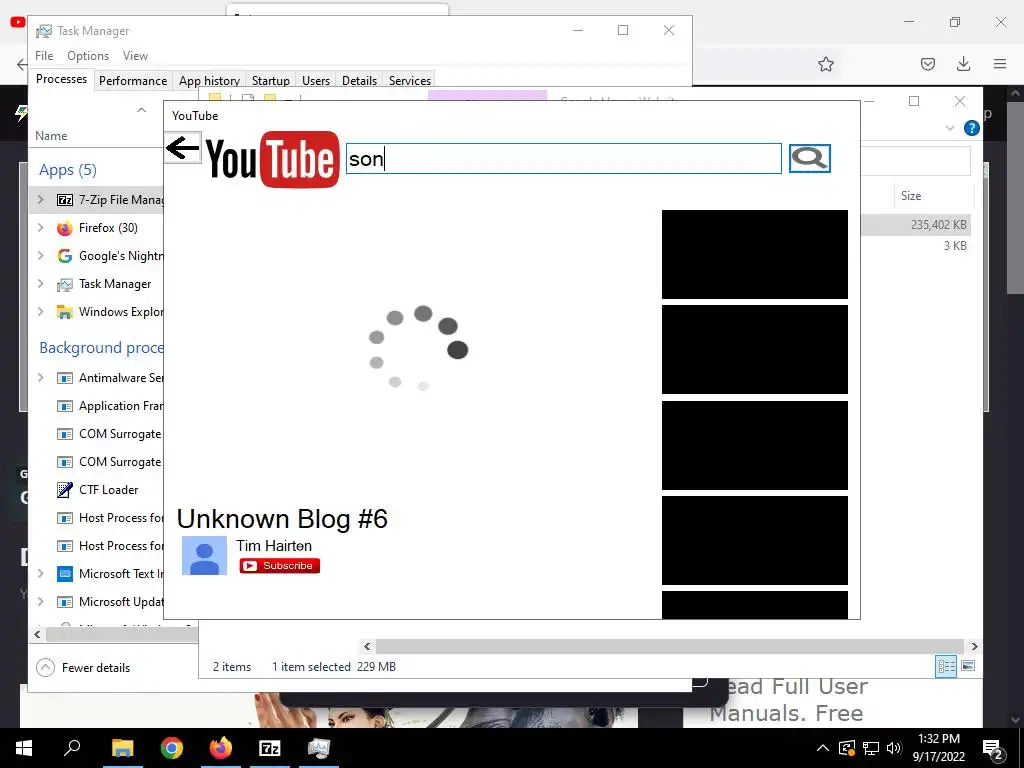Screen dimensions: 1024x768
Task: Click Tim Hairten's channel avatar
Action: [204, 556]
